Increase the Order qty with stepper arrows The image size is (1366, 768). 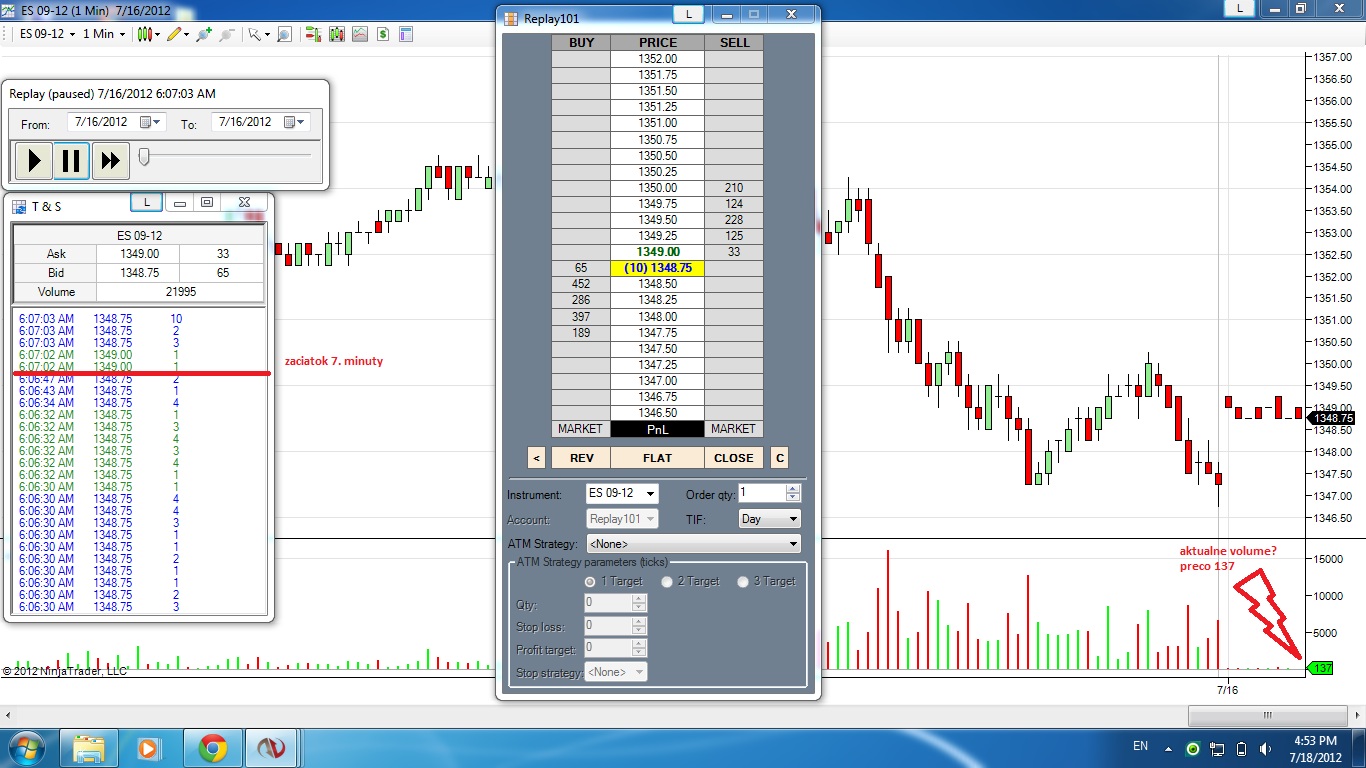click(x=793, y=489)
